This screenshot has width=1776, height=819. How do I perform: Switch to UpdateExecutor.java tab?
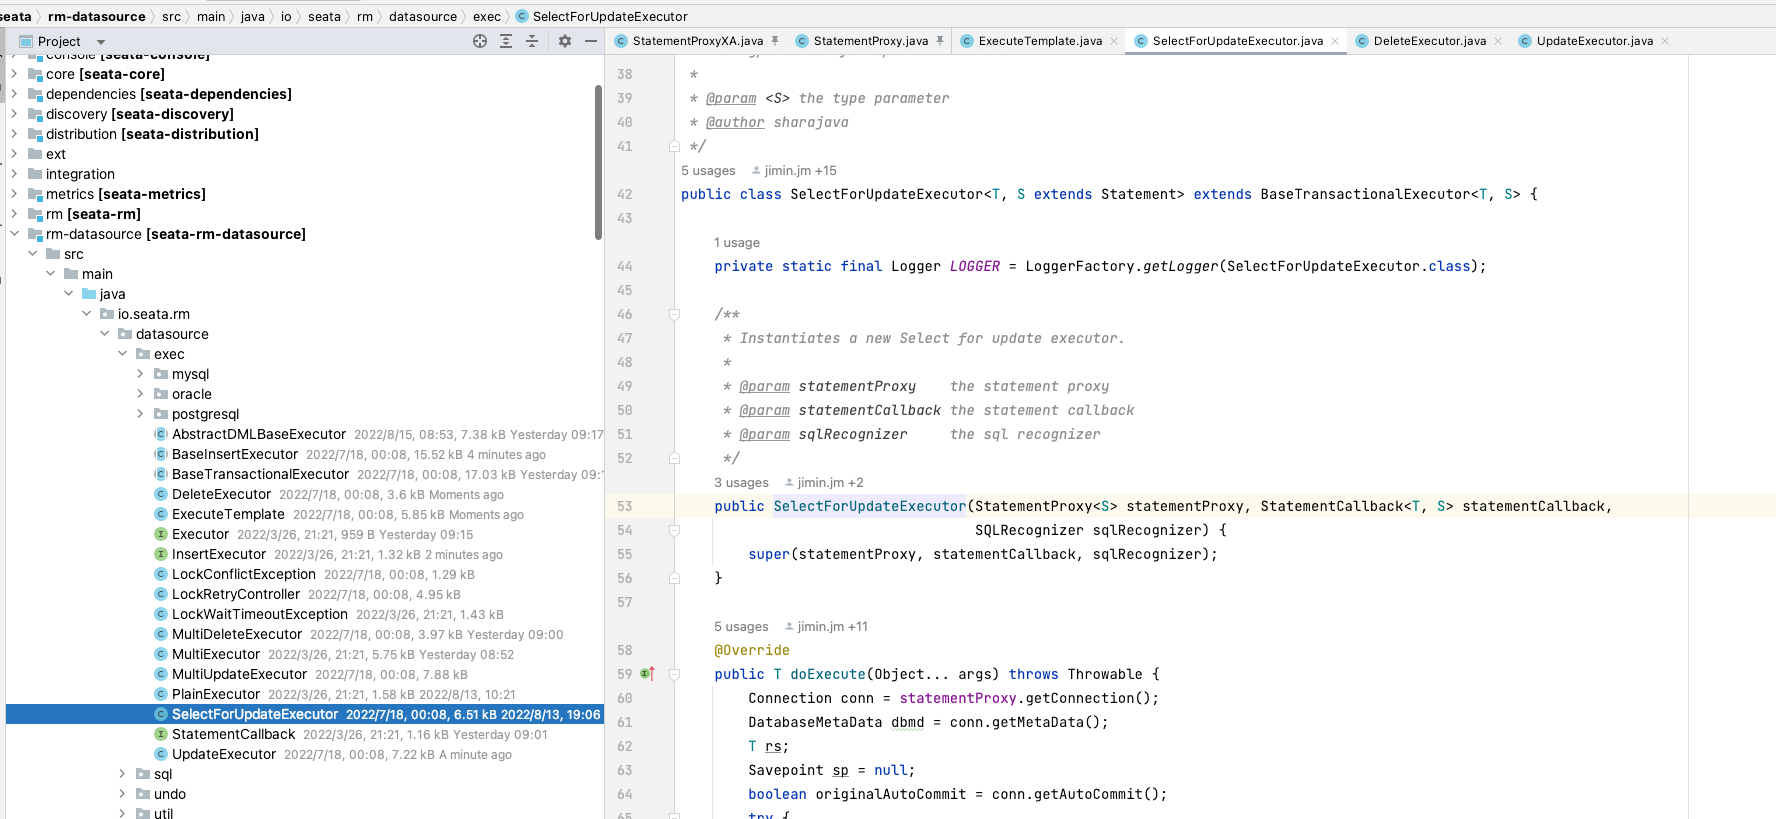tap(1595, 41)
